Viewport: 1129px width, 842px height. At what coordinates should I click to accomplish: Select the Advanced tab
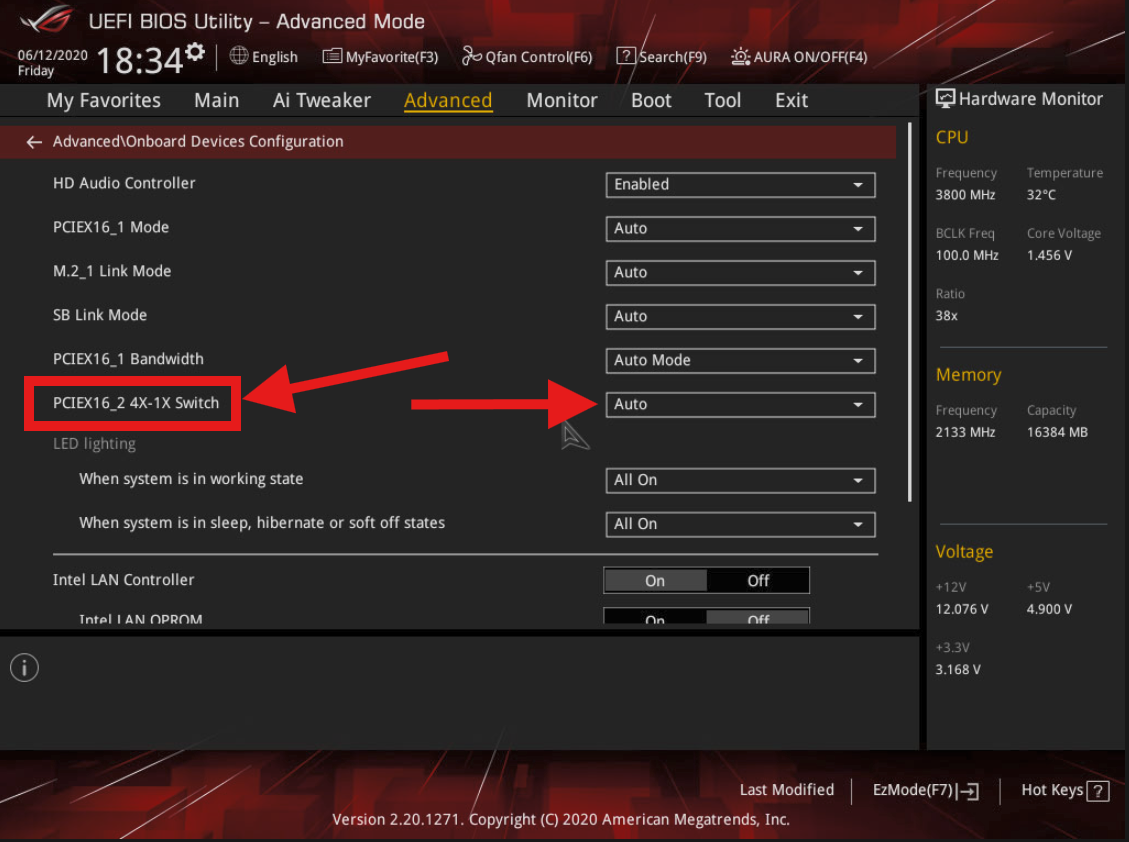tap(448, 100)
